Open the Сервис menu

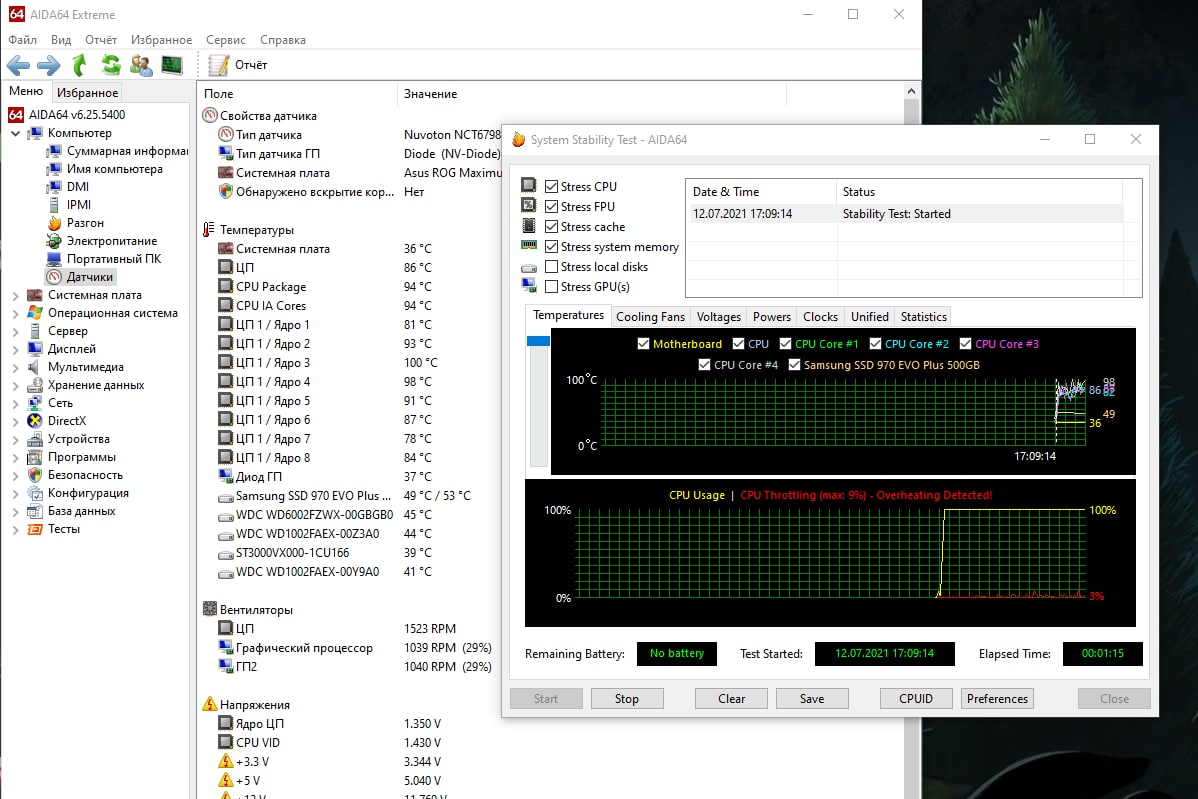[x=225, y=40]
